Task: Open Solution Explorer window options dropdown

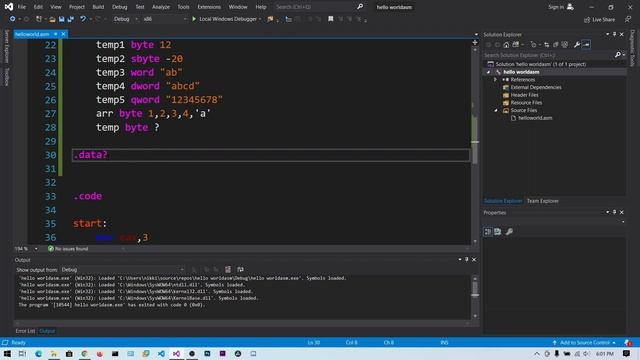Action: 607,35
